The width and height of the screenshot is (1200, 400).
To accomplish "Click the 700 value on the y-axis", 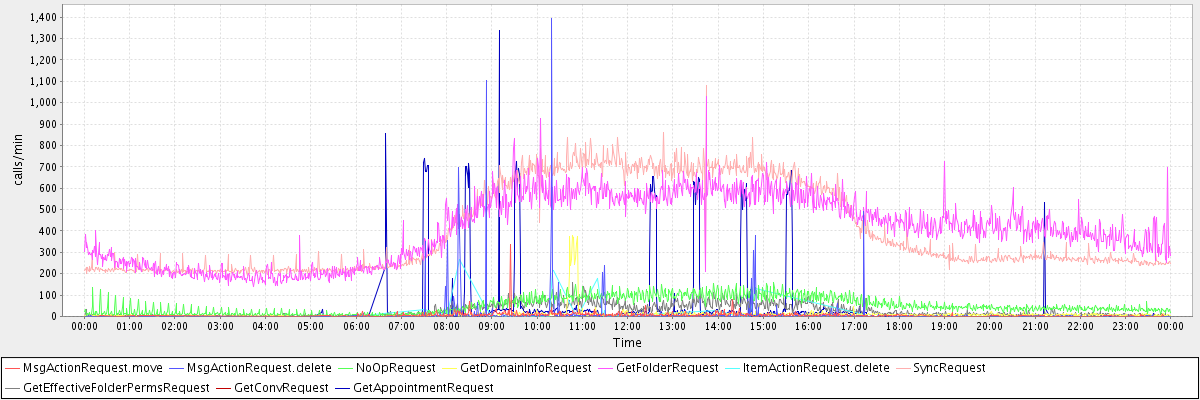I will pyautogui.click(x=49, y=167).
